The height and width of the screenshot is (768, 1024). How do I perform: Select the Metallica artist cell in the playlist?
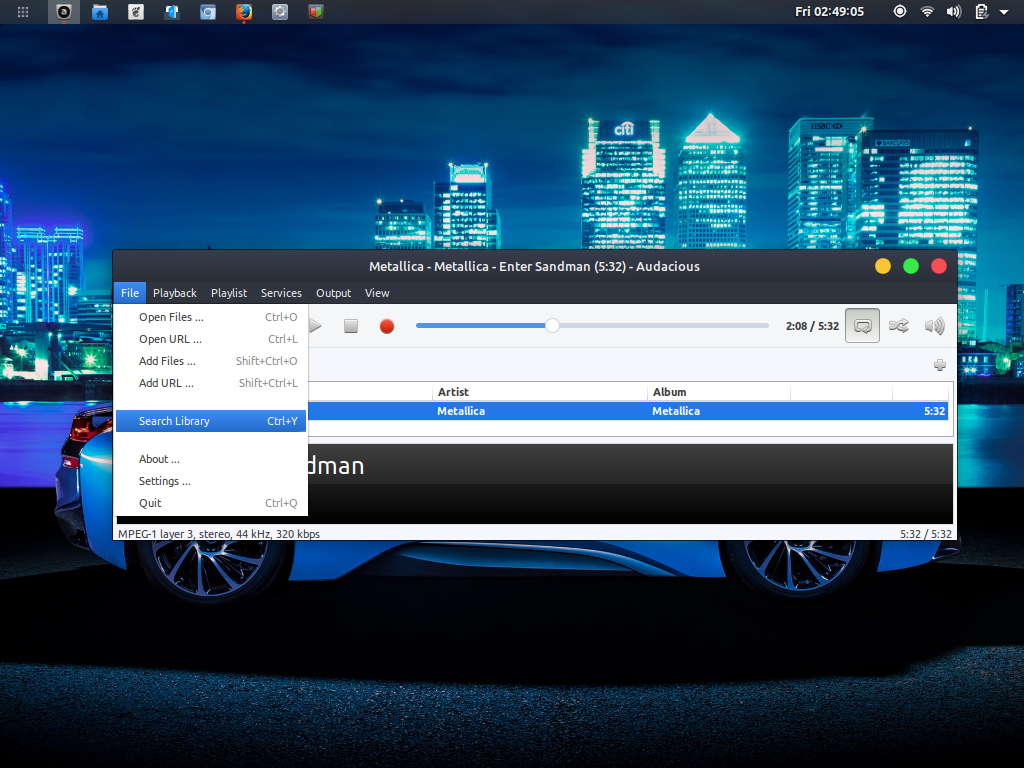tap(460, 411)
